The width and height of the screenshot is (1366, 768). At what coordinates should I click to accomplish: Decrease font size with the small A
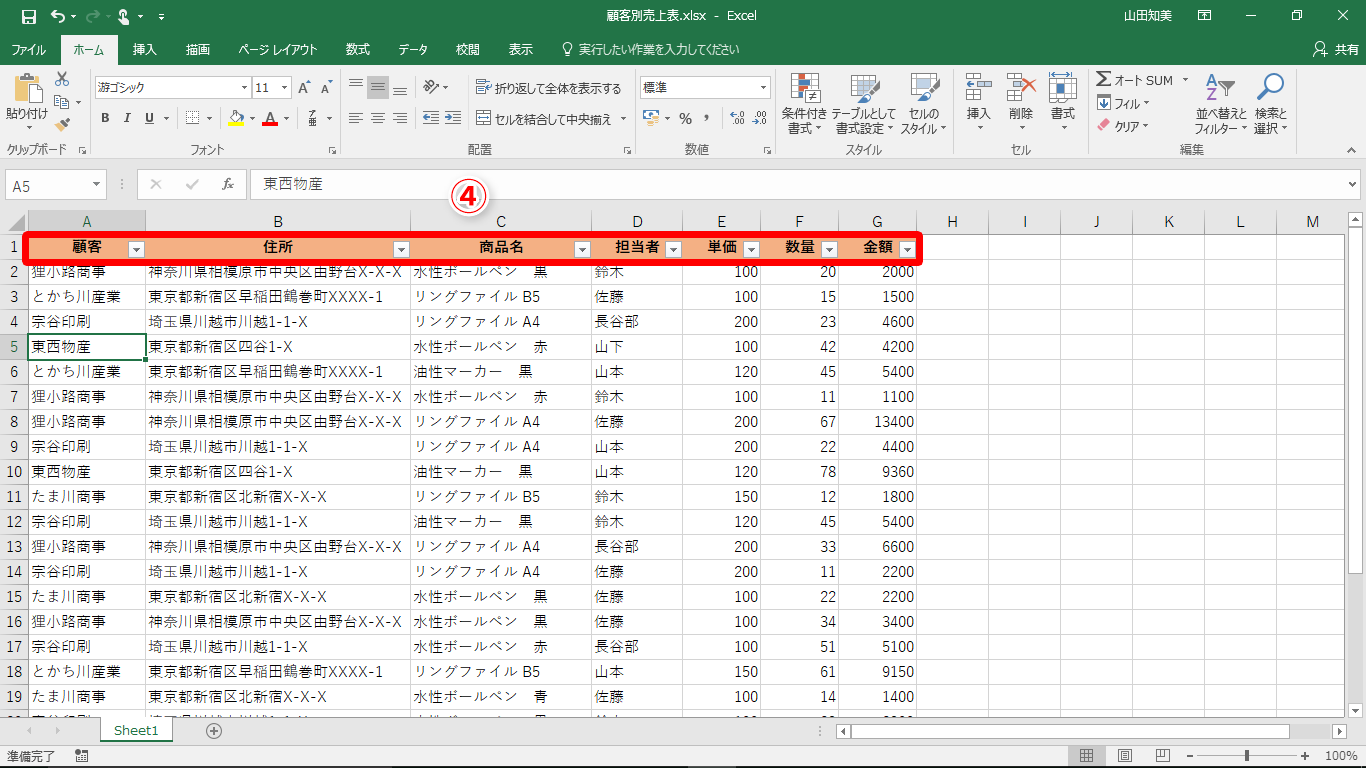coord(326,88)
